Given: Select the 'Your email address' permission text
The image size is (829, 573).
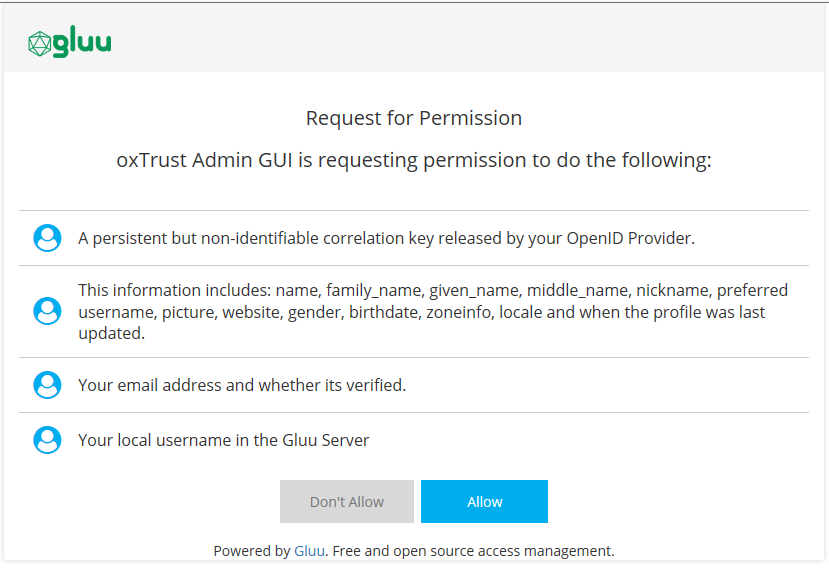Looking at the screenshot, I should click(242, 385).
